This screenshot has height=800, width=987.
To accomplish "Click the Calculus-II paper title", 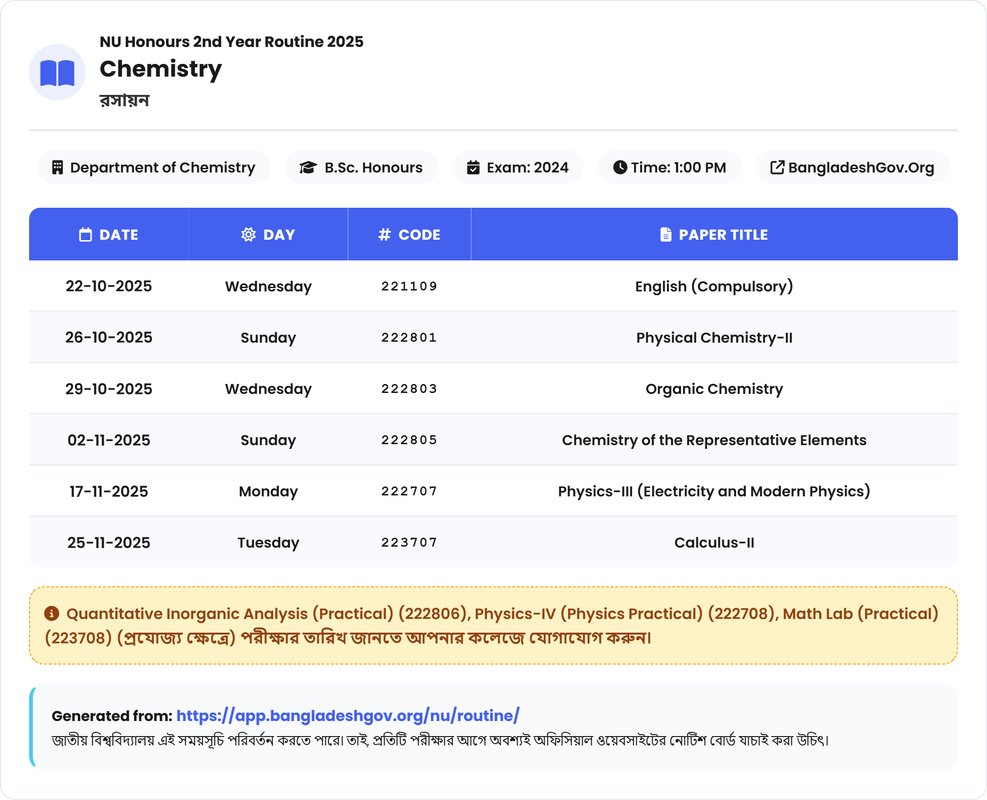I will [714, 543].
